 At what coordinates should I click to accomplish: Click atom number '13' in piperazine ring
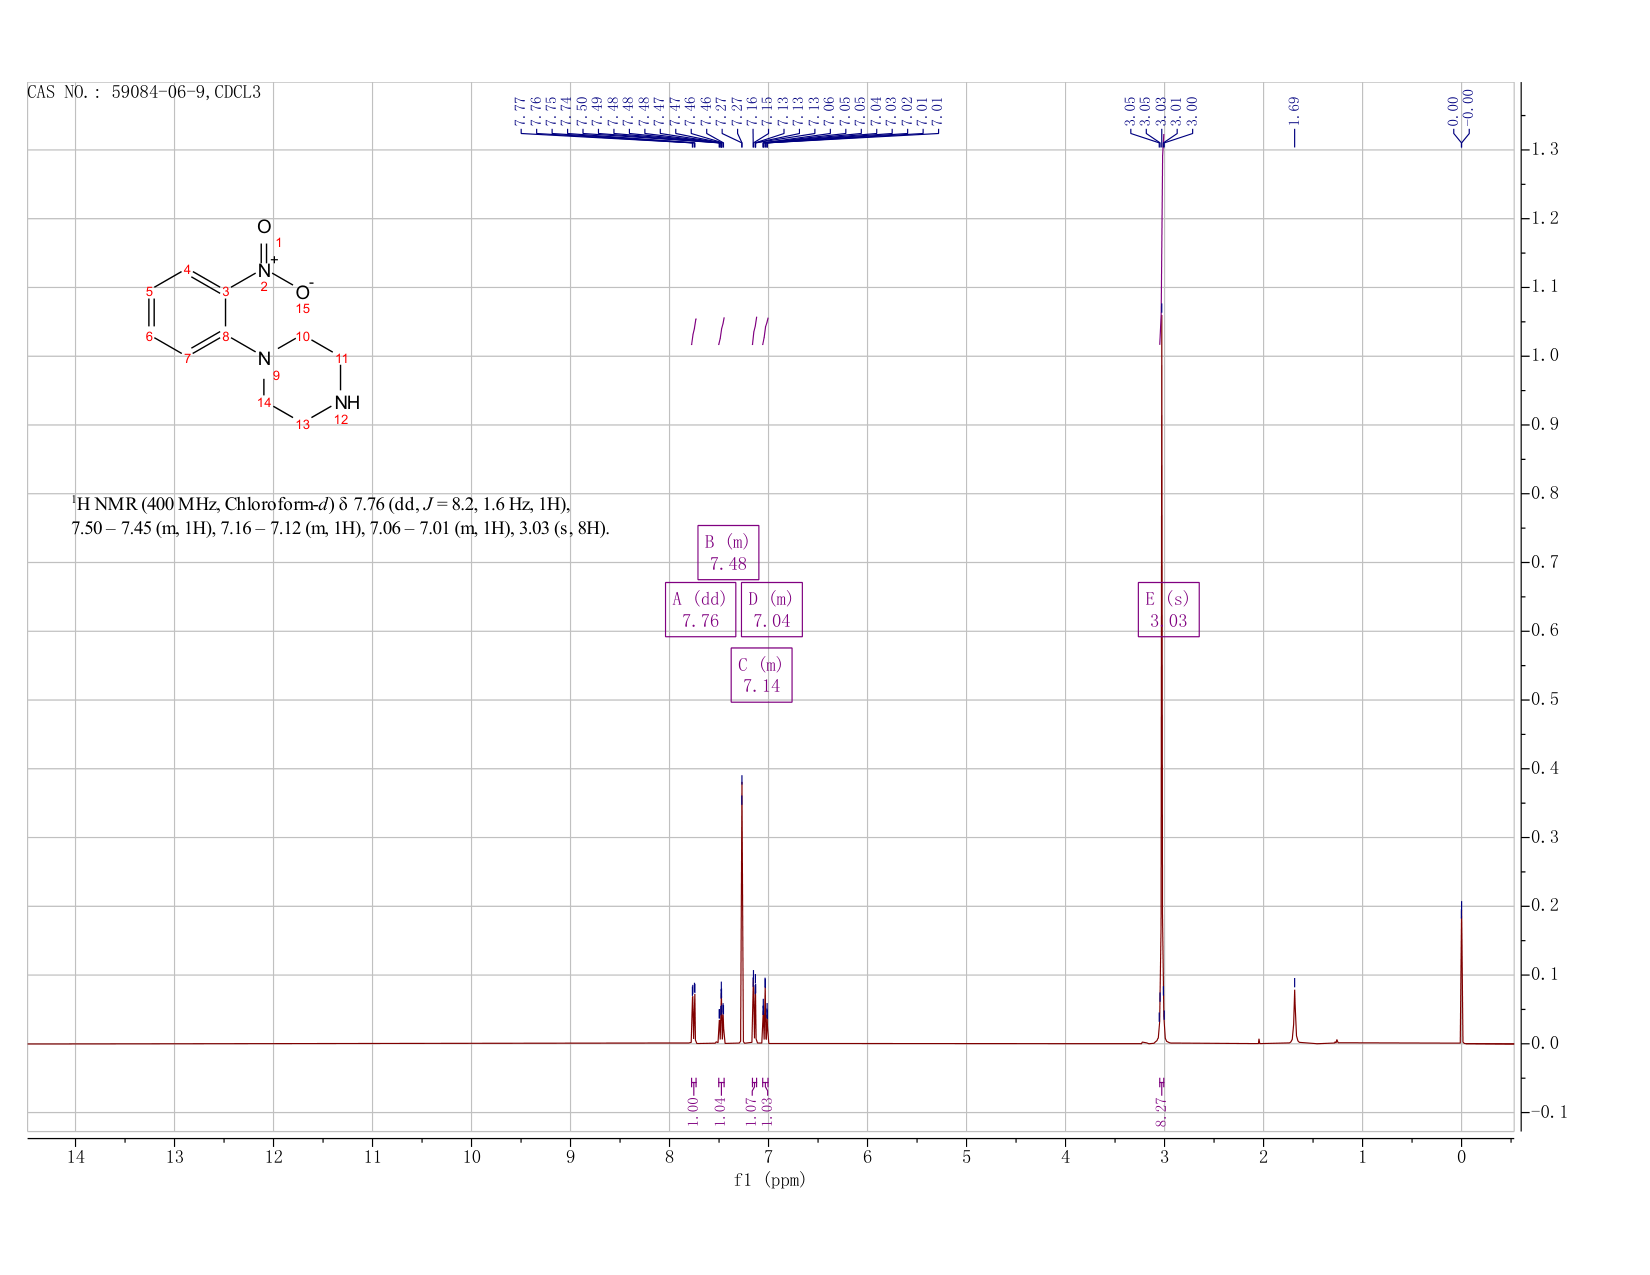(x=302, y=425)
